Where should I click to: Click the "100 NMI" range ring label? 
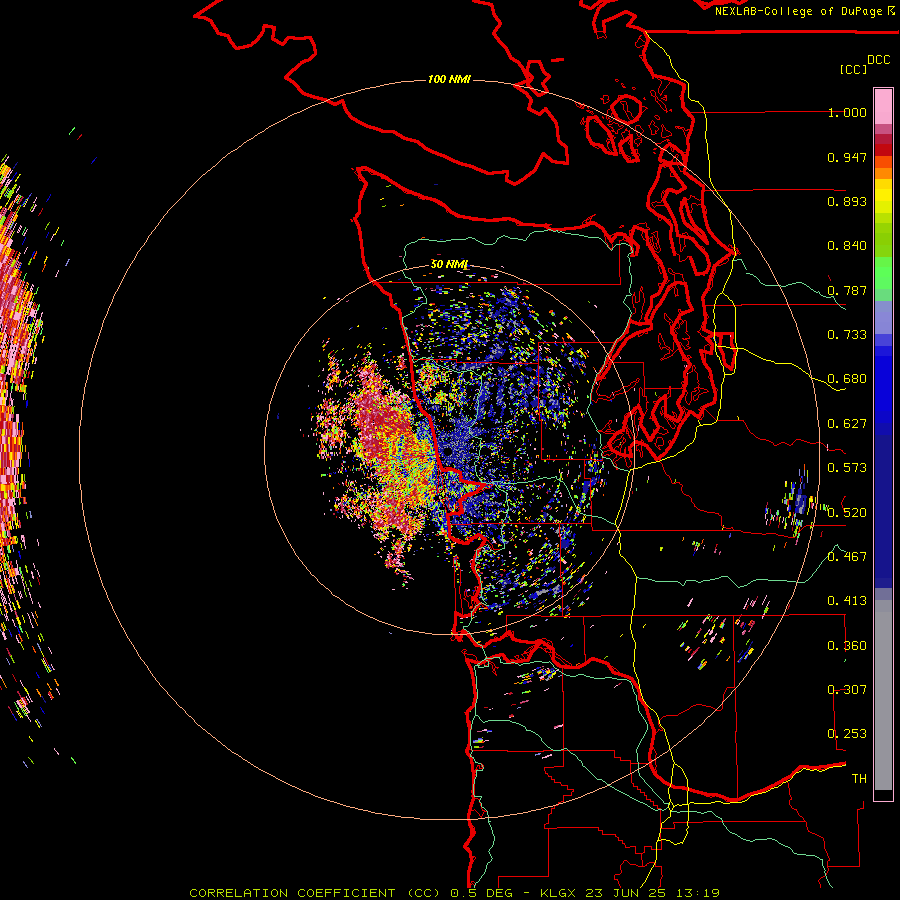click(449, 79)
